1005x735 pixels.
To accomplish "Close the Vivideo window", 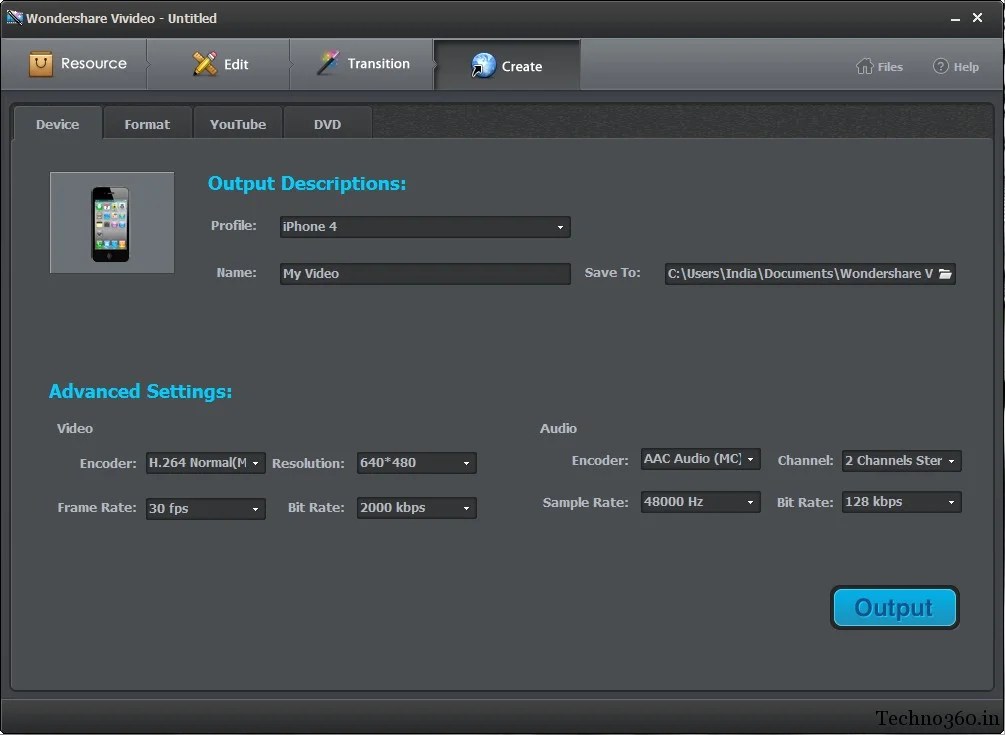I will [x=977, y=18].
